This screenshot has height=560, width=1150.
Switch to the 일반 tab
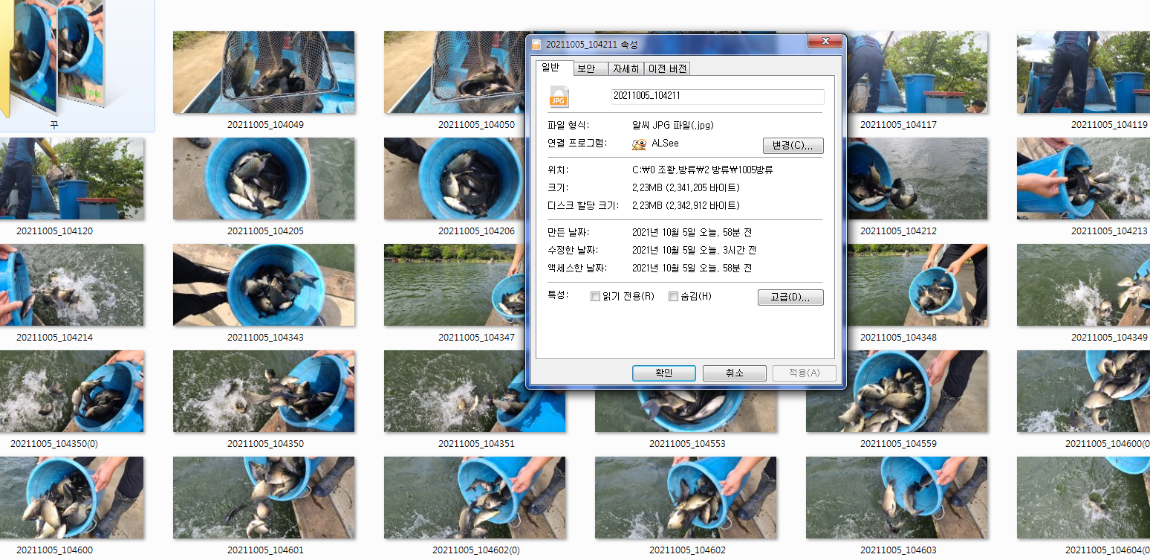[x=550, y=67]
